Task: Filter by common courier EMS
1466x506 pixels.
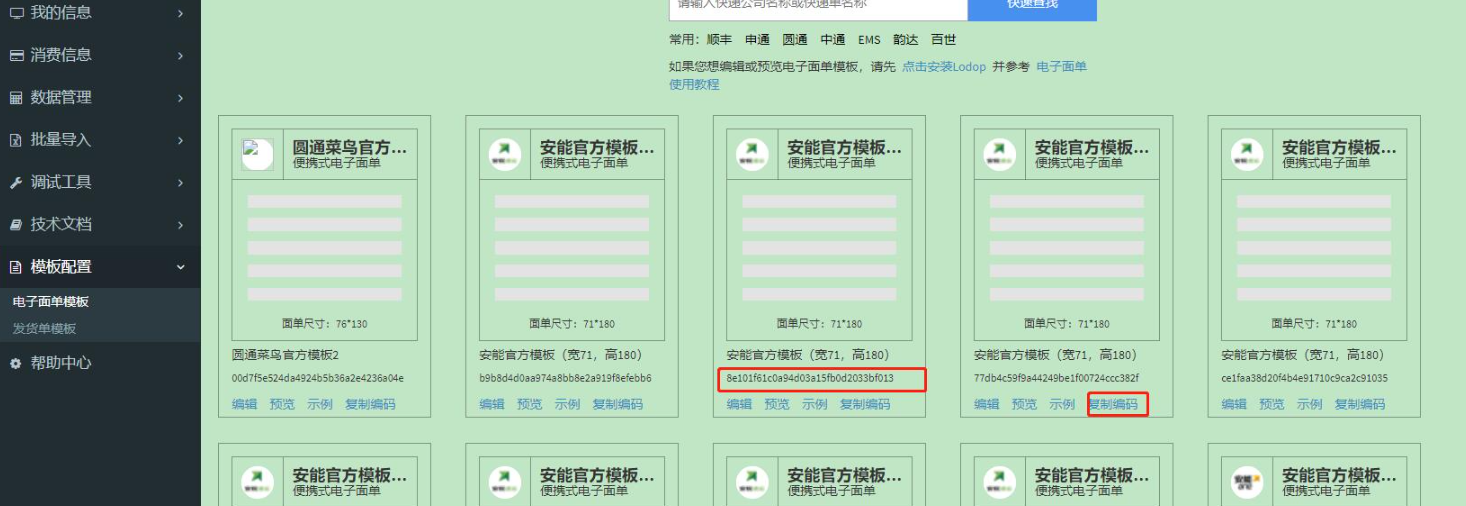Action: [x=869, y=40]
